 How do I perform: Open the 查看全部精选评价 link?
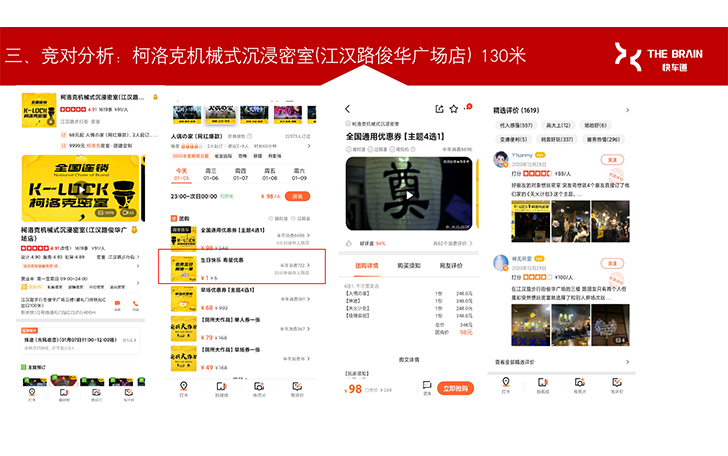coord(514,362)
